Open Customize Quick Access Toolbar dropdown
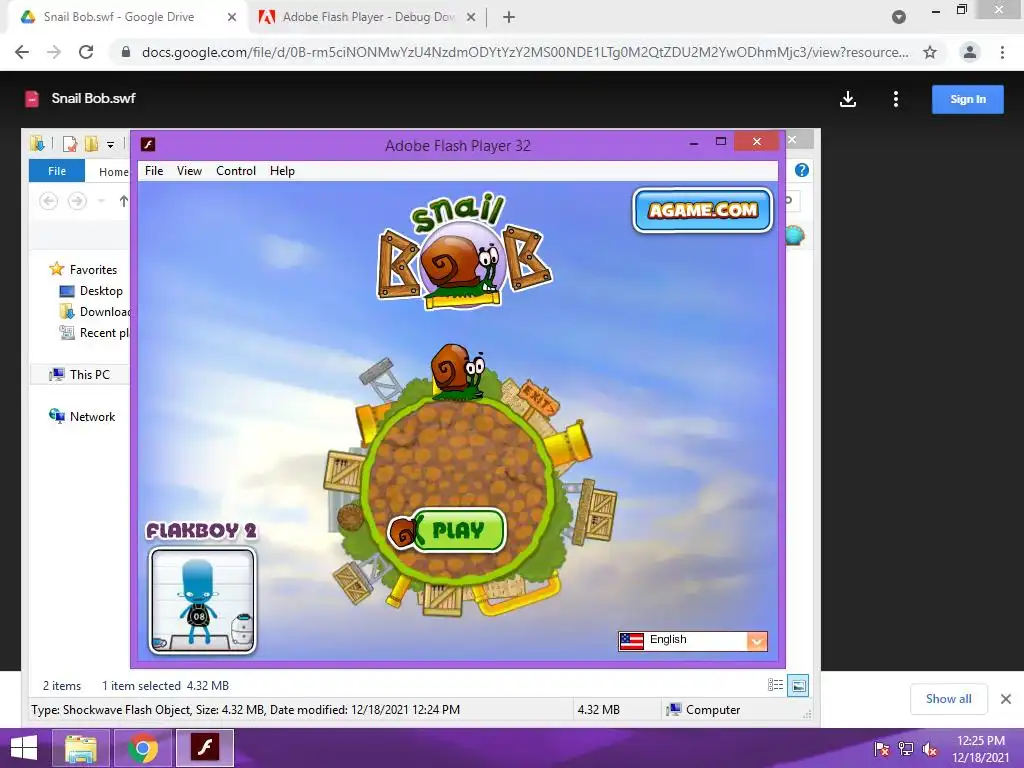The height and width of the screenshot is (768, 1024). tap(110, 144)
